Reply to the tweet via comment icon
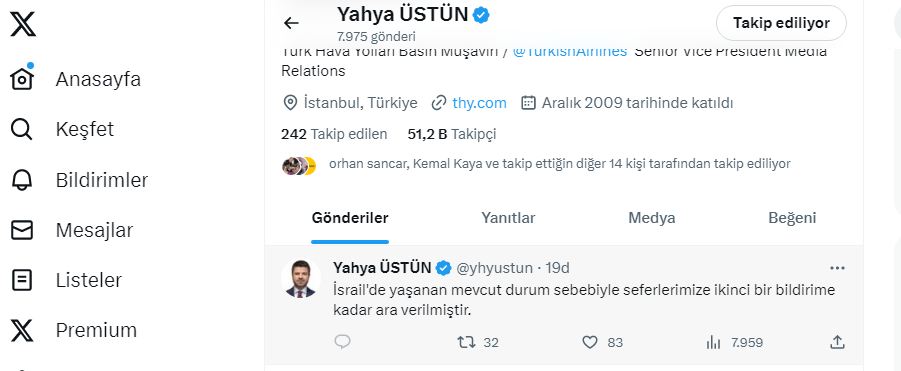901x371 pixels. coord(342,342)
